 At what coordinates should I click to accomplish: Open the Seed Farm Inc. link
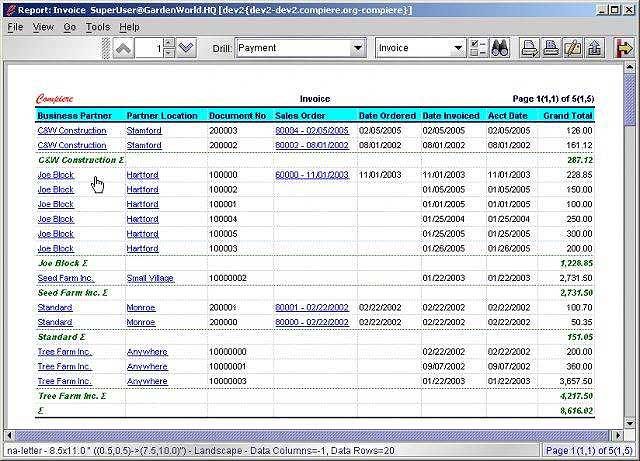pyautogui.click(x=66, y=278)
